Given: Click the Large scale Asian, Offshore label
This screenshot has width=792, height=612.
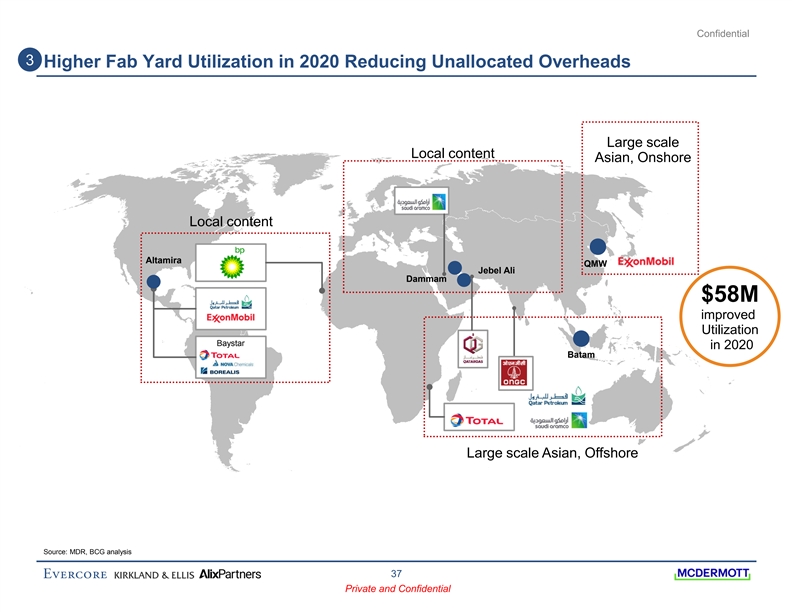Looking at the screenshot, I should pos(552,455).
